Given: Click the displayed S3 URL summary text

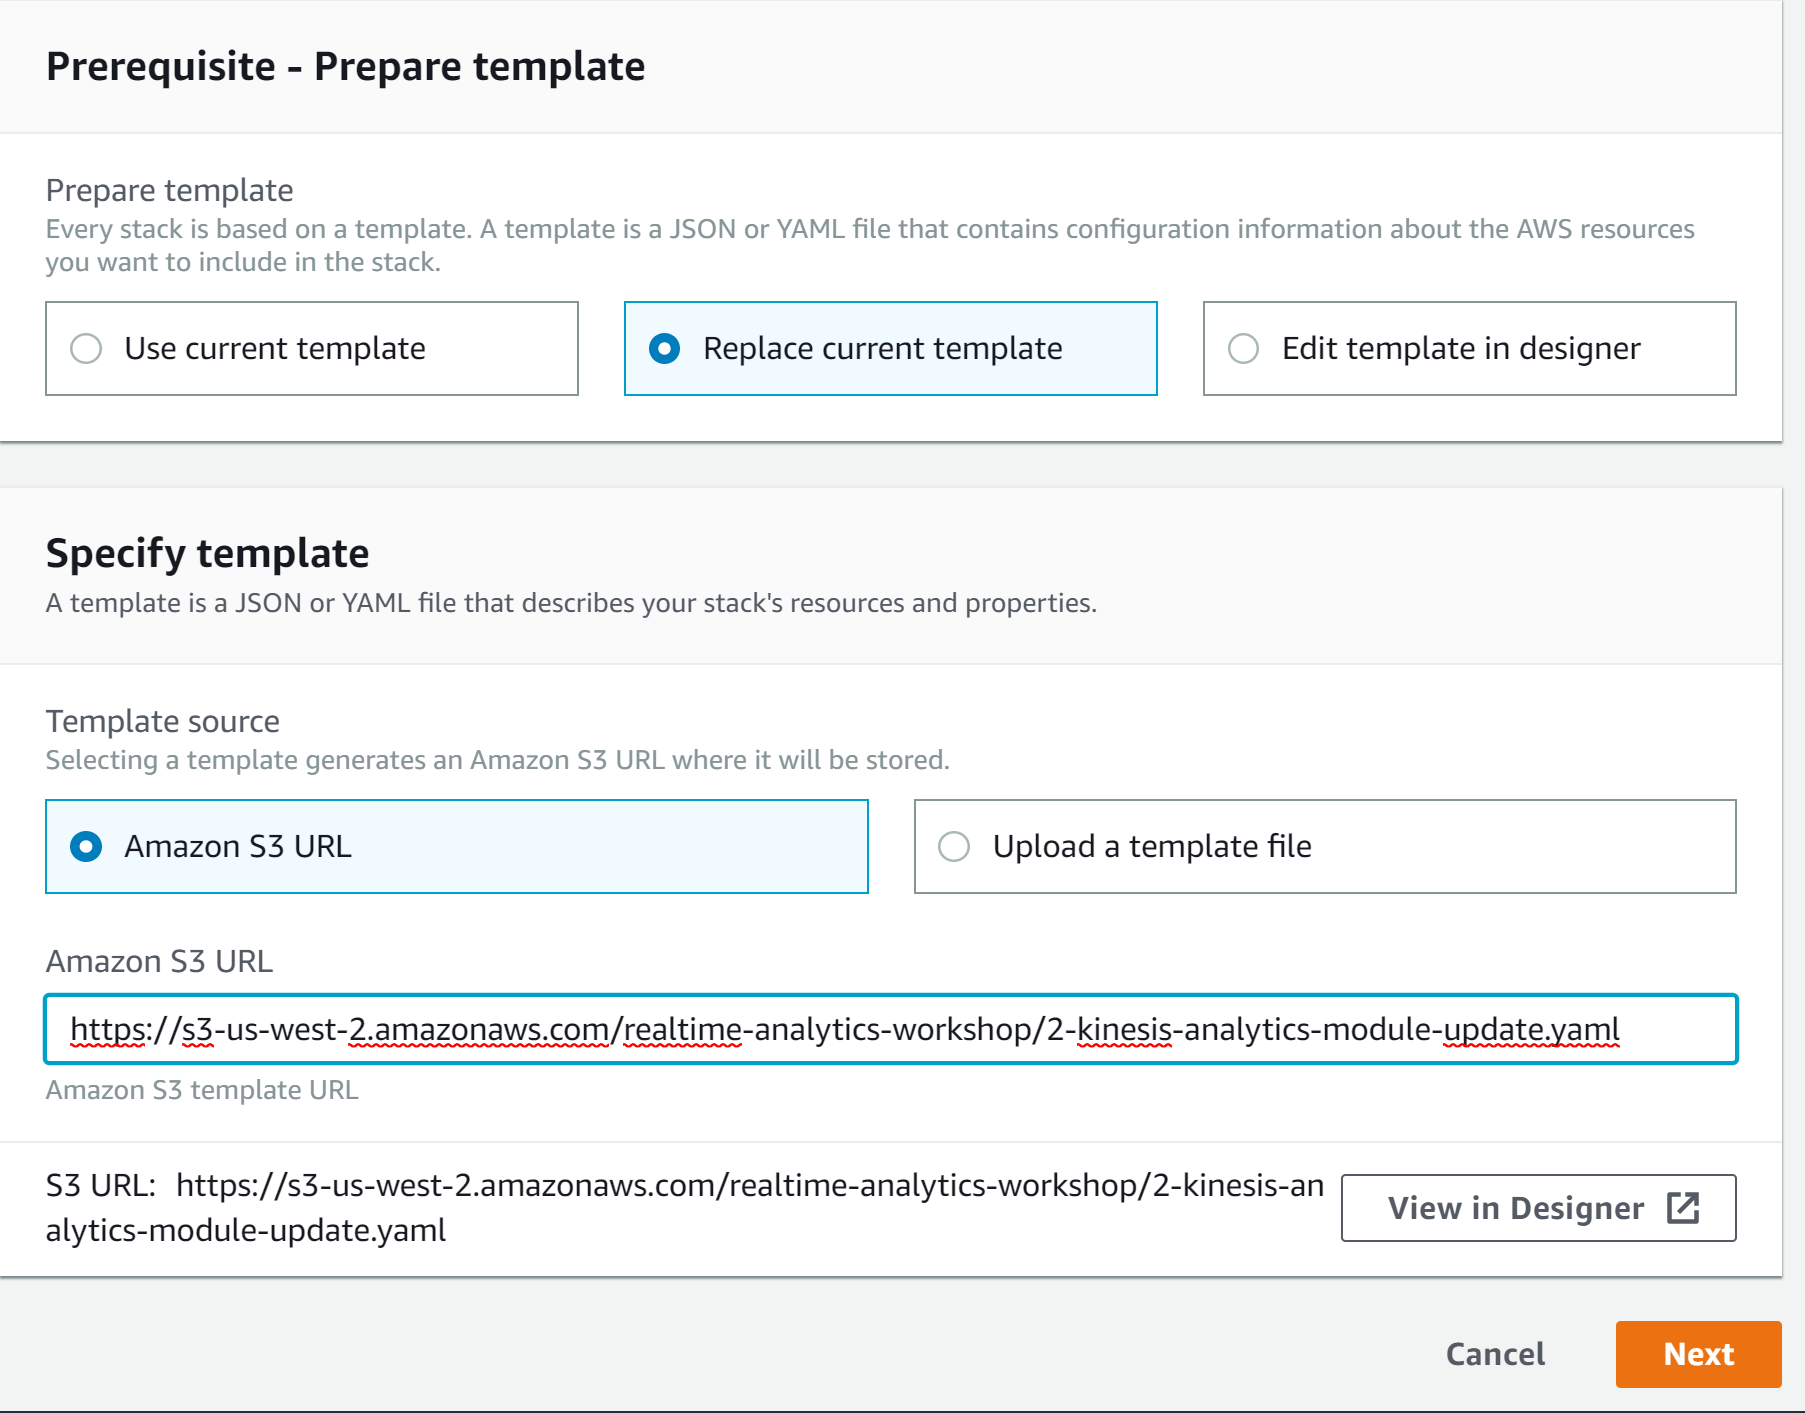Looking at the screenshot, I should (x=685, y=1208).
